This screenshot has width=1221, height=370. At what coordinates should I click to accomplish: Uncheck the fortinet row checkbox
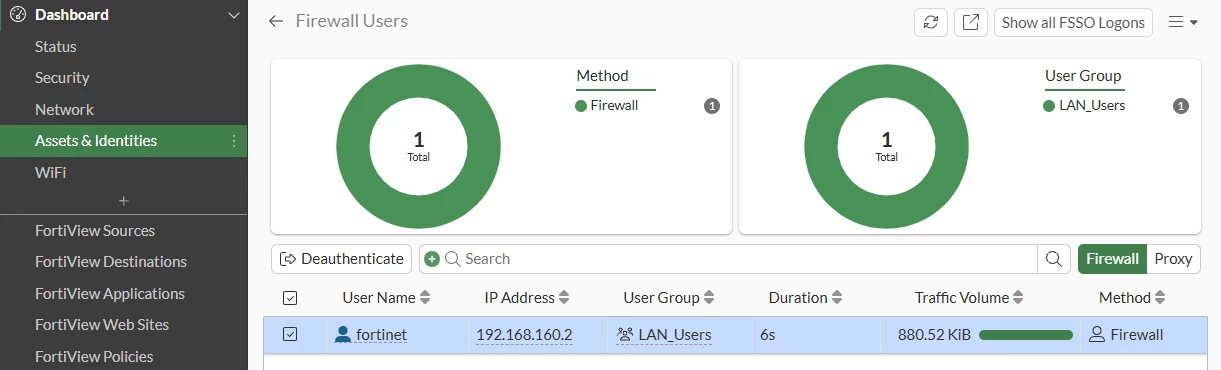click(x=290, y=334)
